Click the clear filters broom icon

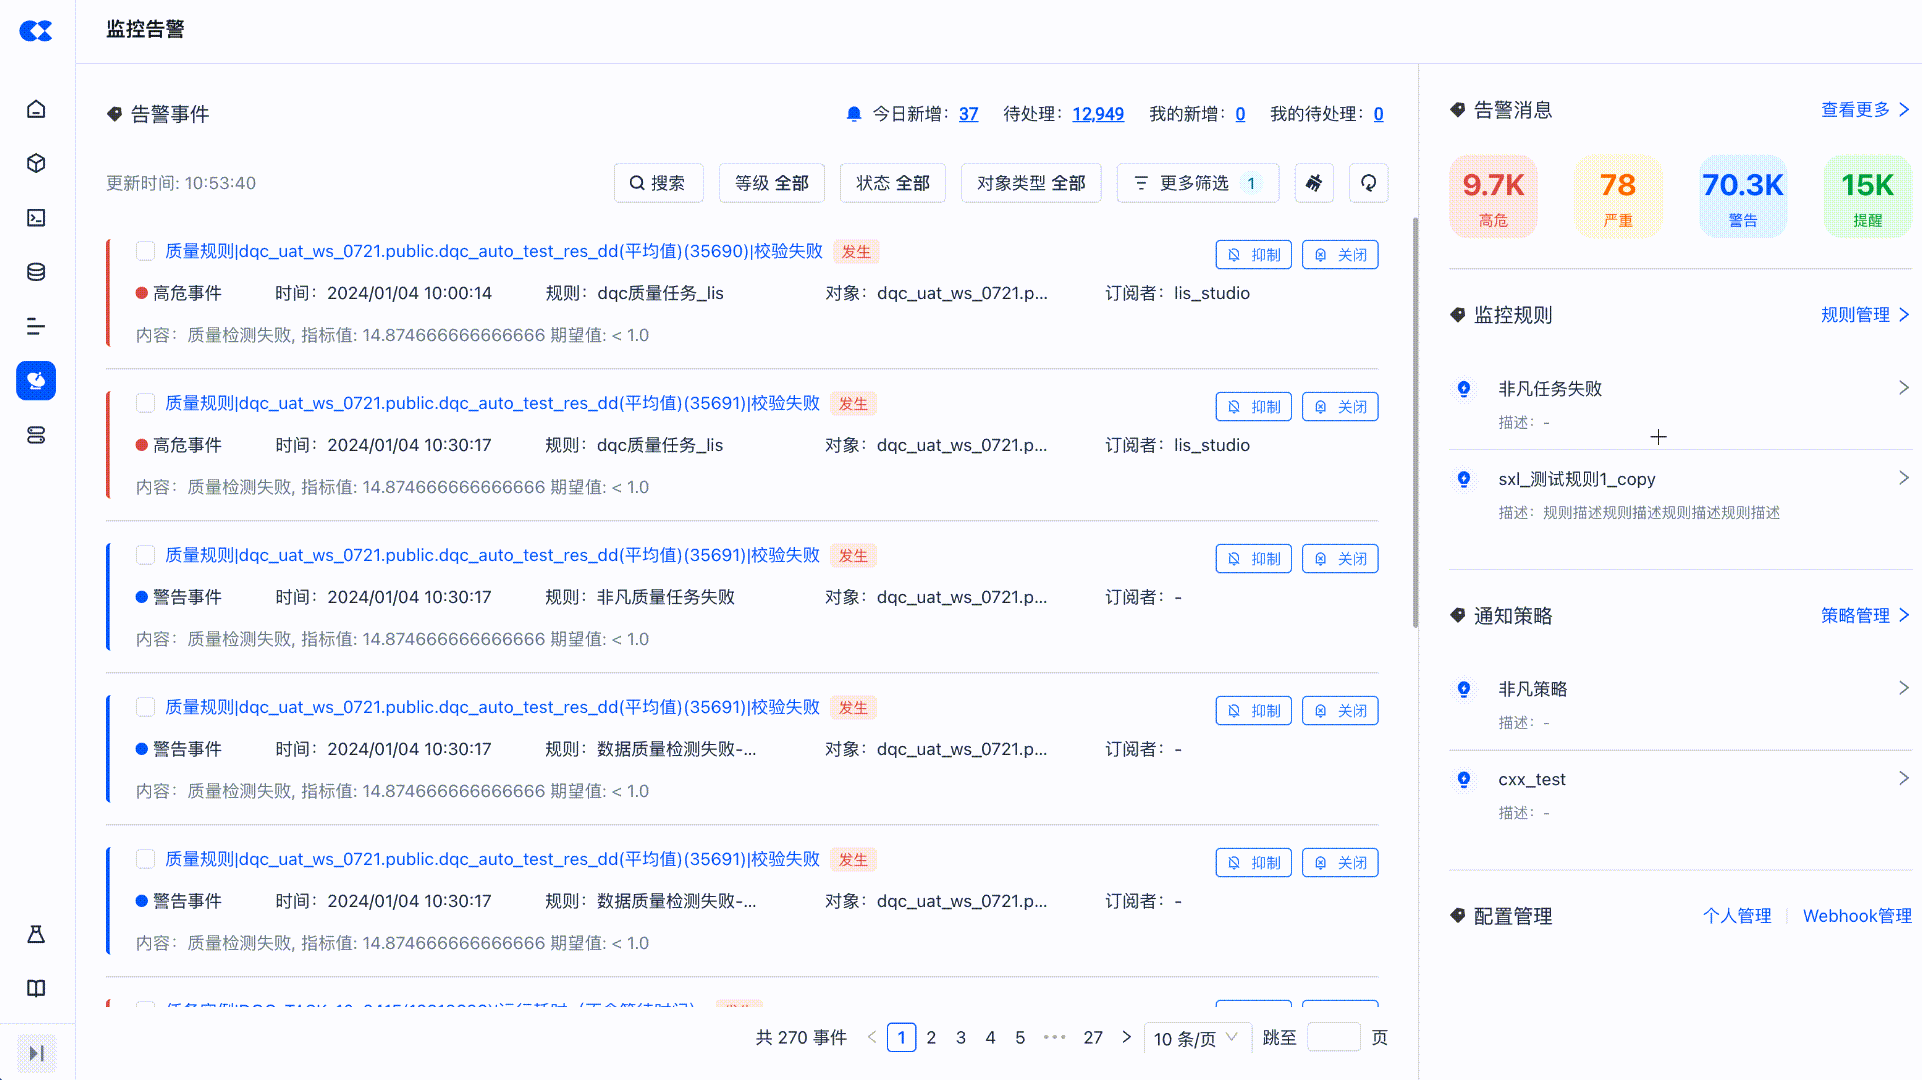click(x=1314, y=183)
